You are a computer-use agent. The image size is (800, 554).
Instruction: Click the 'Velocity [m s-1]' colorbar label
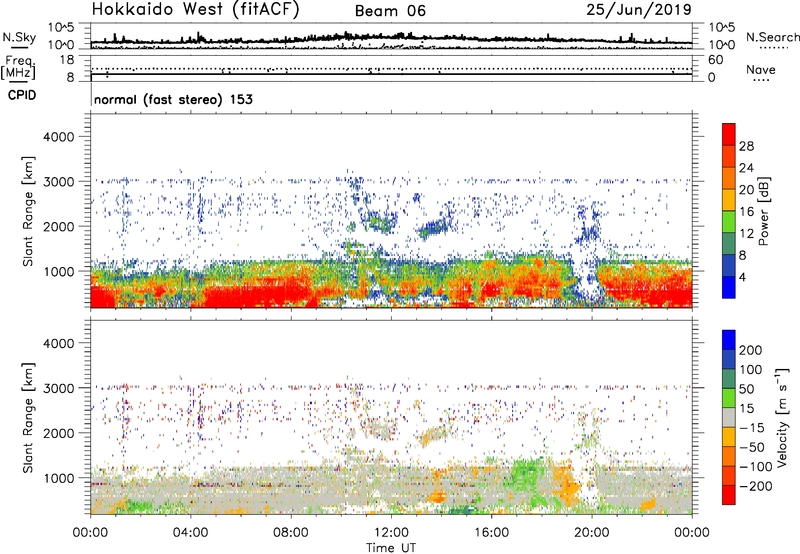point(782,417)
